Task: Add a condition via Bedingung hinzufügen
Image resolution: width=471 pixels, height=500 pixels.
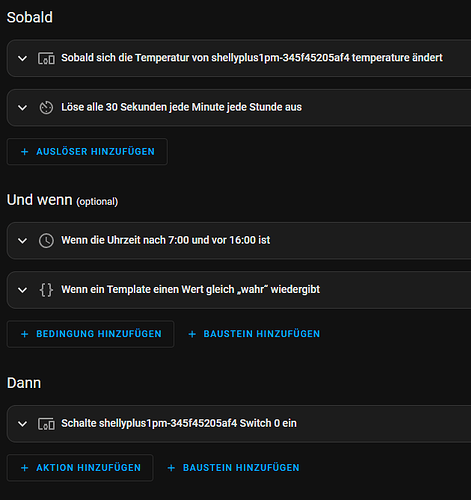Action: coord(90,334)
